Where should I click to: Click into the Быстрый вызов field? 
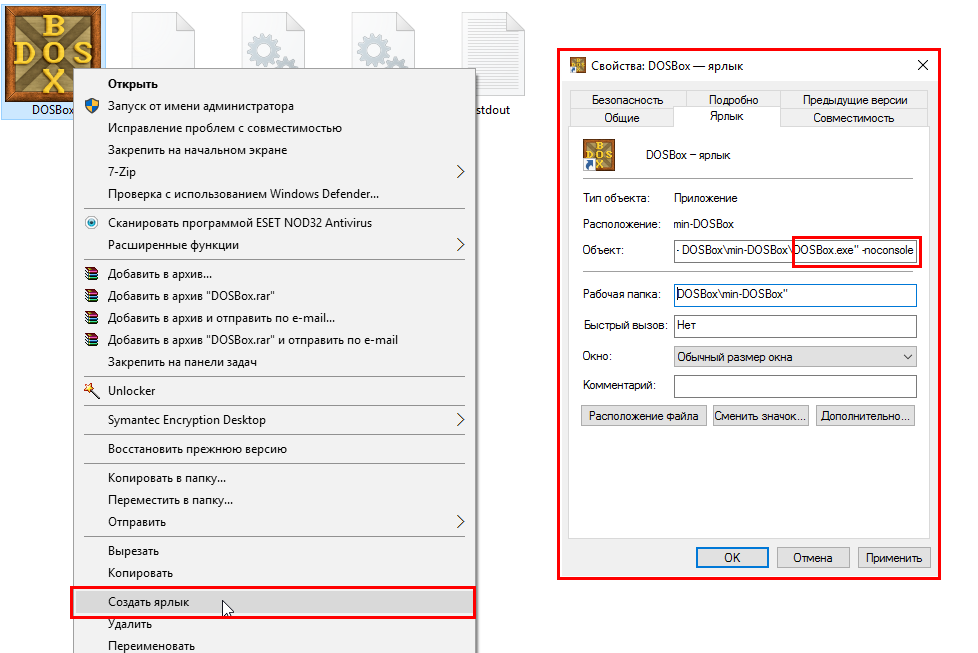795,326
